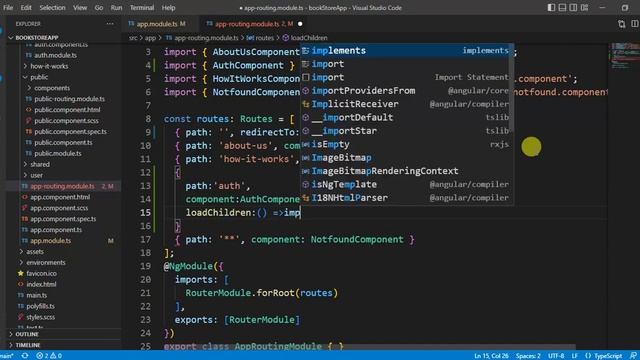Expand assets folder
The height and width of the screenshot is (360, 640).
pos(35,252)
